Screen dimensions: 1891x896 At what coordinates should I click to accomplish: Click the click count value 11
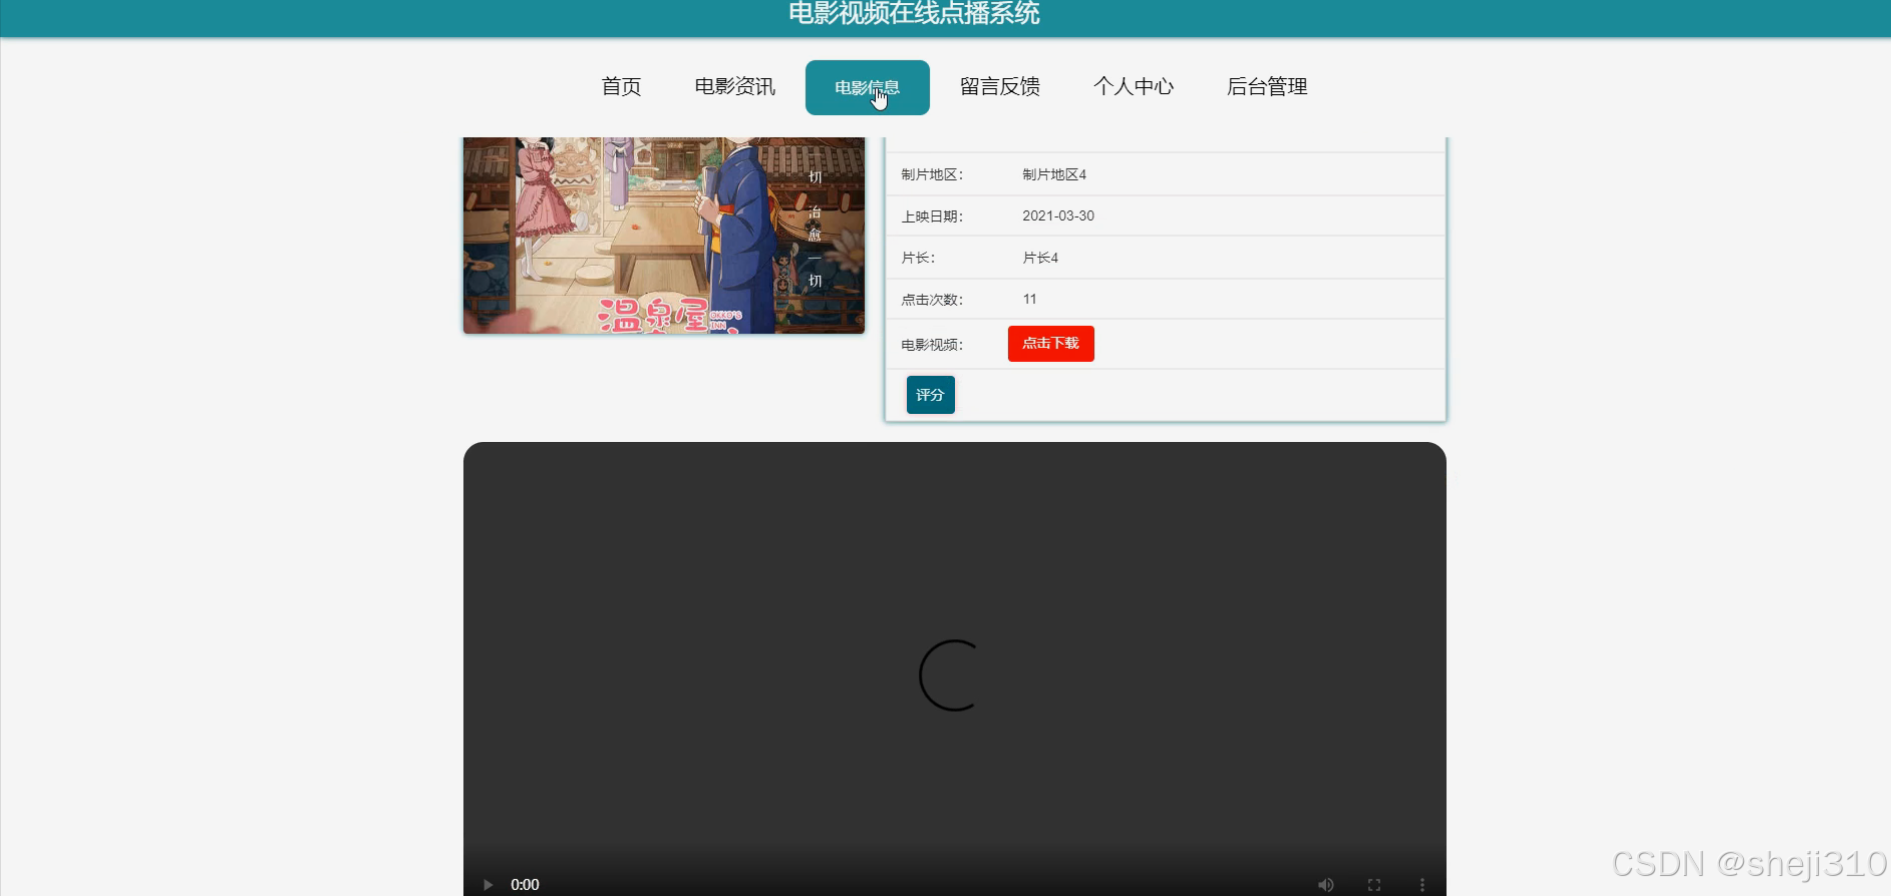[1030, 299]
